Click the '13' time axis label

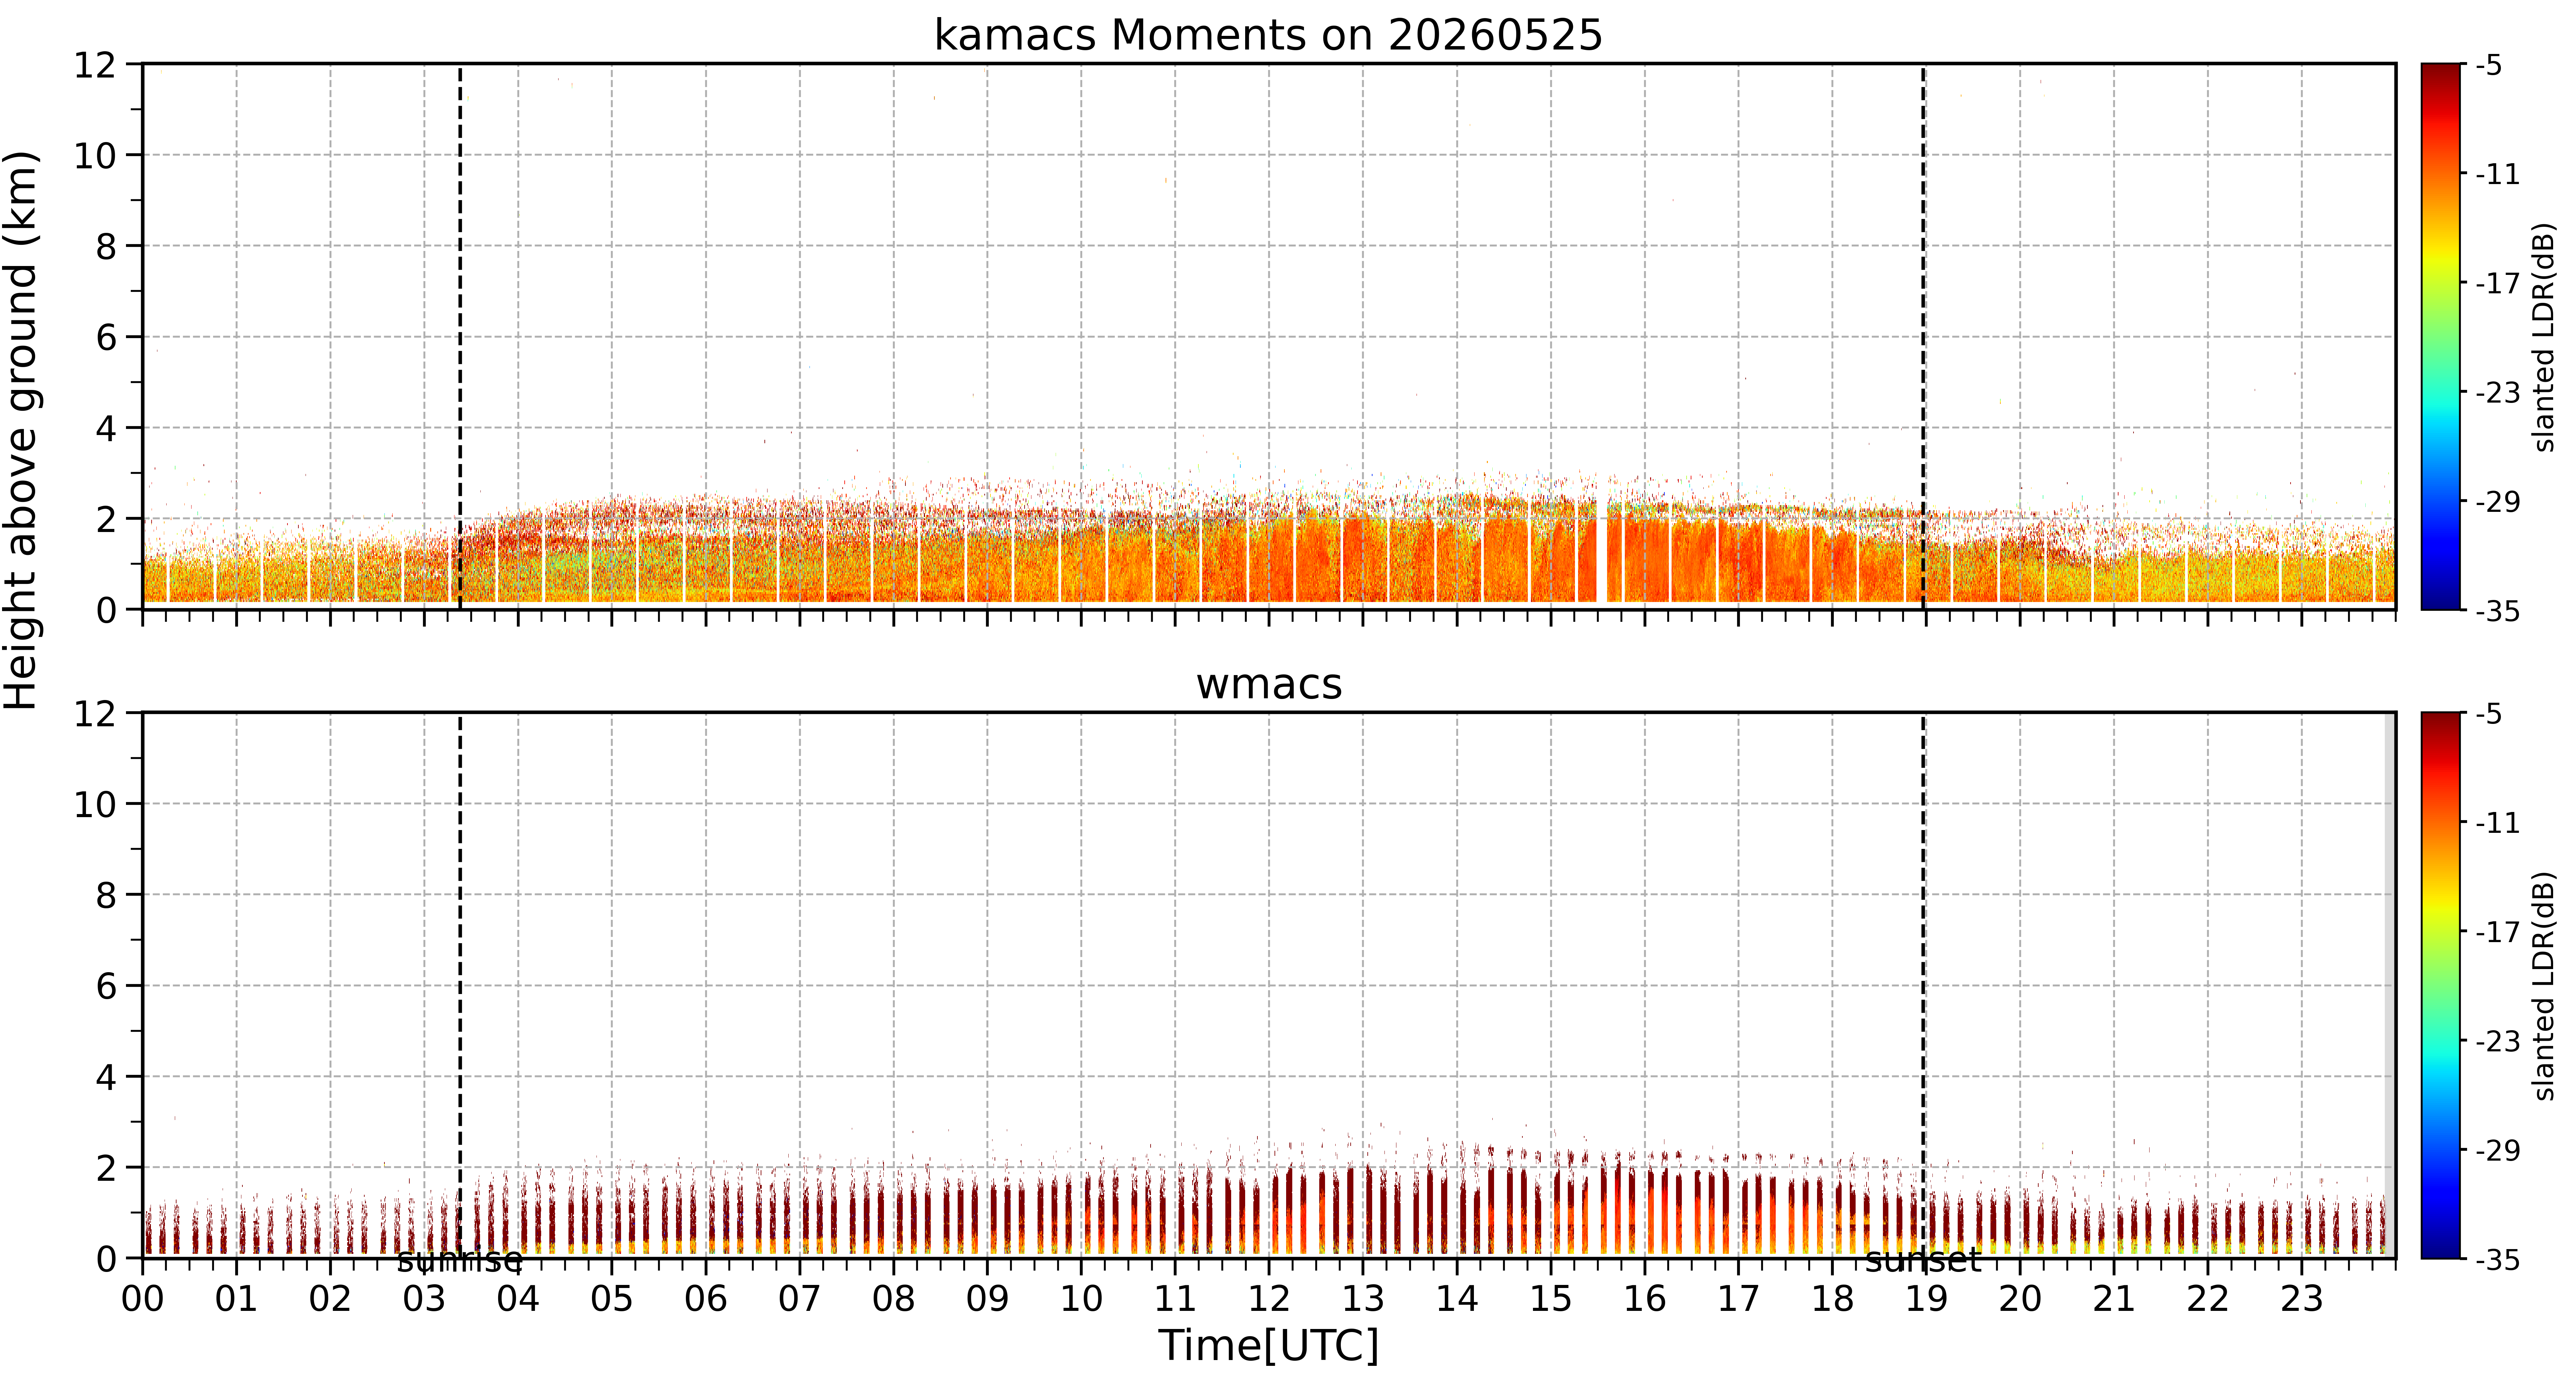(1363, 1299)
